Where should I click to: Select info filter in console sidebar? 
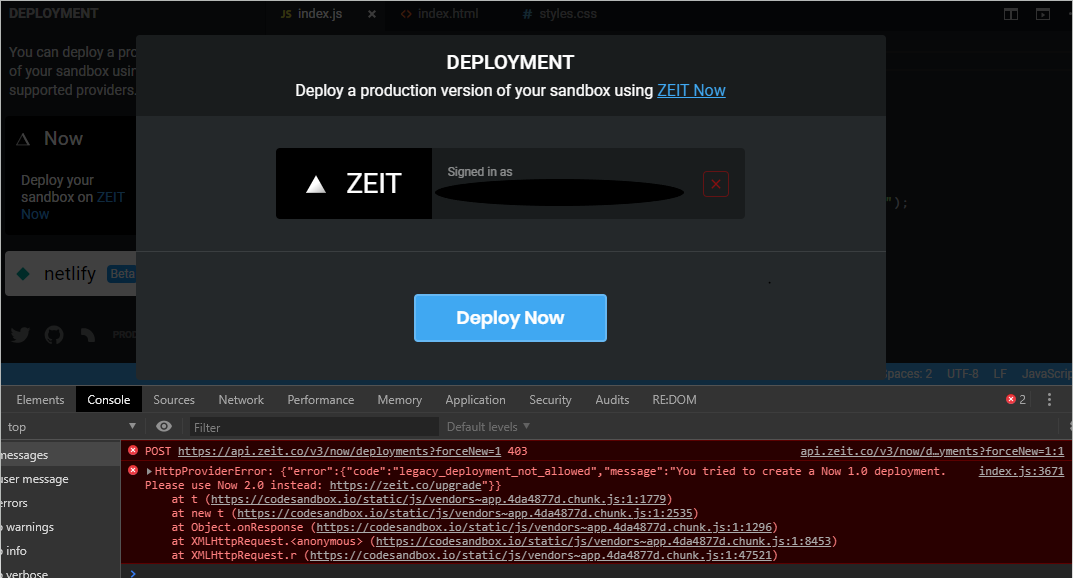coord(60,551)
